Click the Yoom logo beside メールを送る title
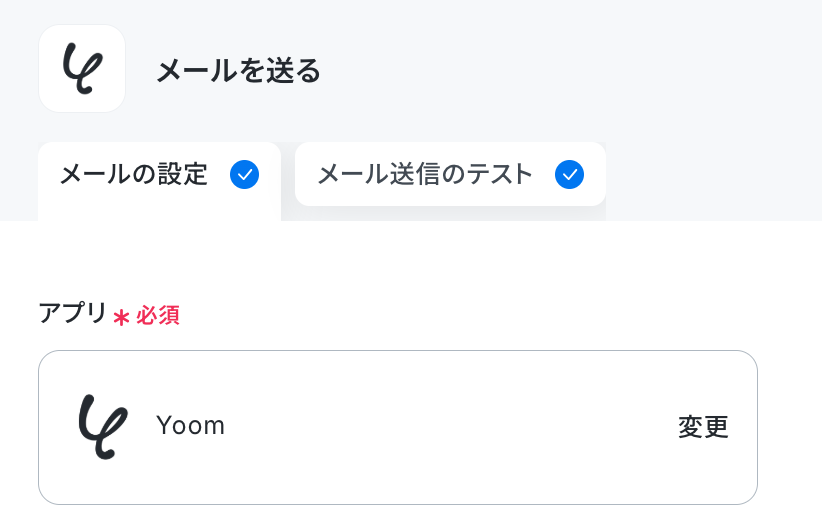822x528 pixels. click(82, 69)
